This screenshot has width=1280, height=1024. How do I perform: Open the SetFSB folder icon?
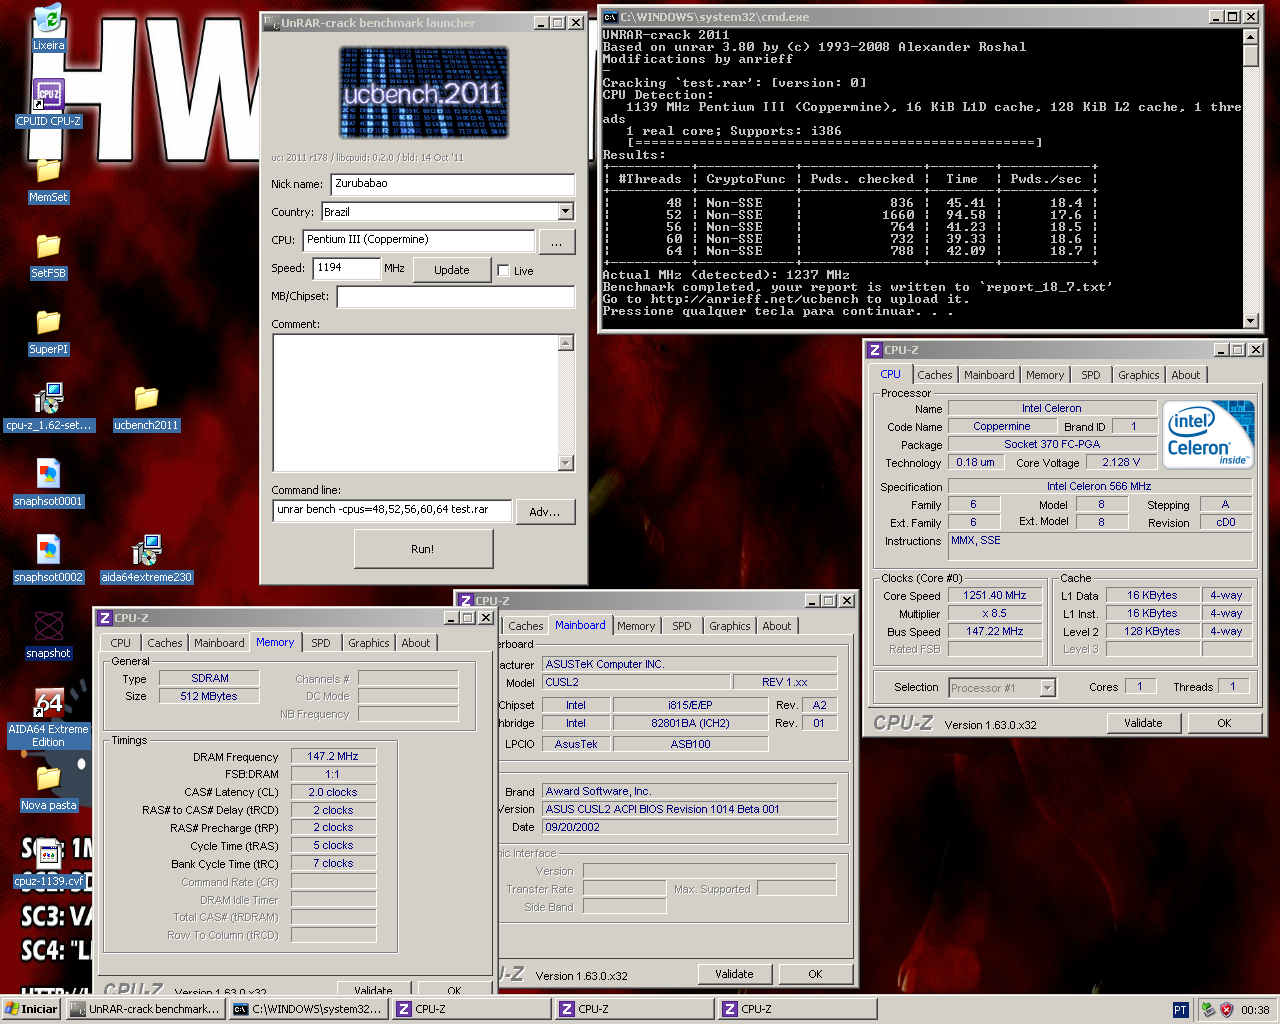point(48,256)
